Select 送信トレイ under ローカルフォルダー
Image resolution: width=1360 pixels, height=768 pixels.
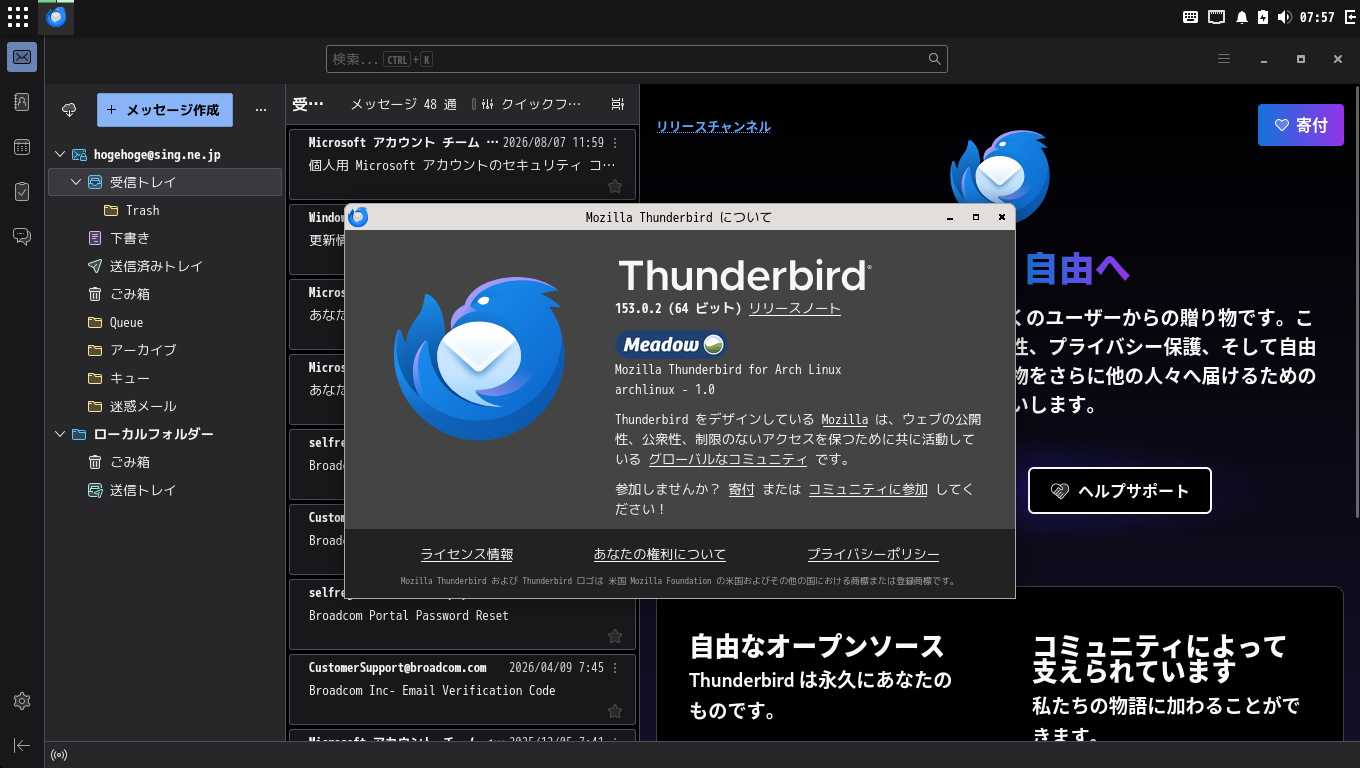click(x=165, y=490)
